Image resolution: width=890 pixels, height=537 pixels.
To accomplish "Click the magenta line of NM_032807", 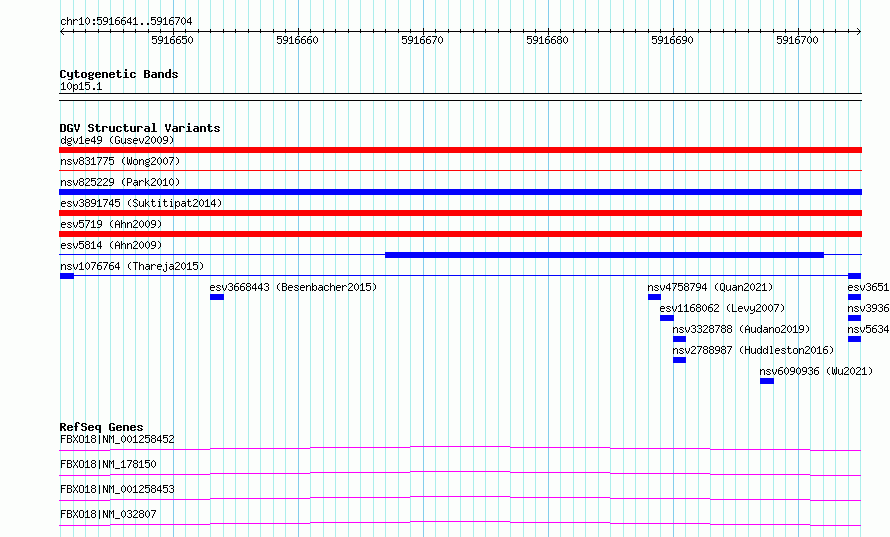I will point(460,523).
